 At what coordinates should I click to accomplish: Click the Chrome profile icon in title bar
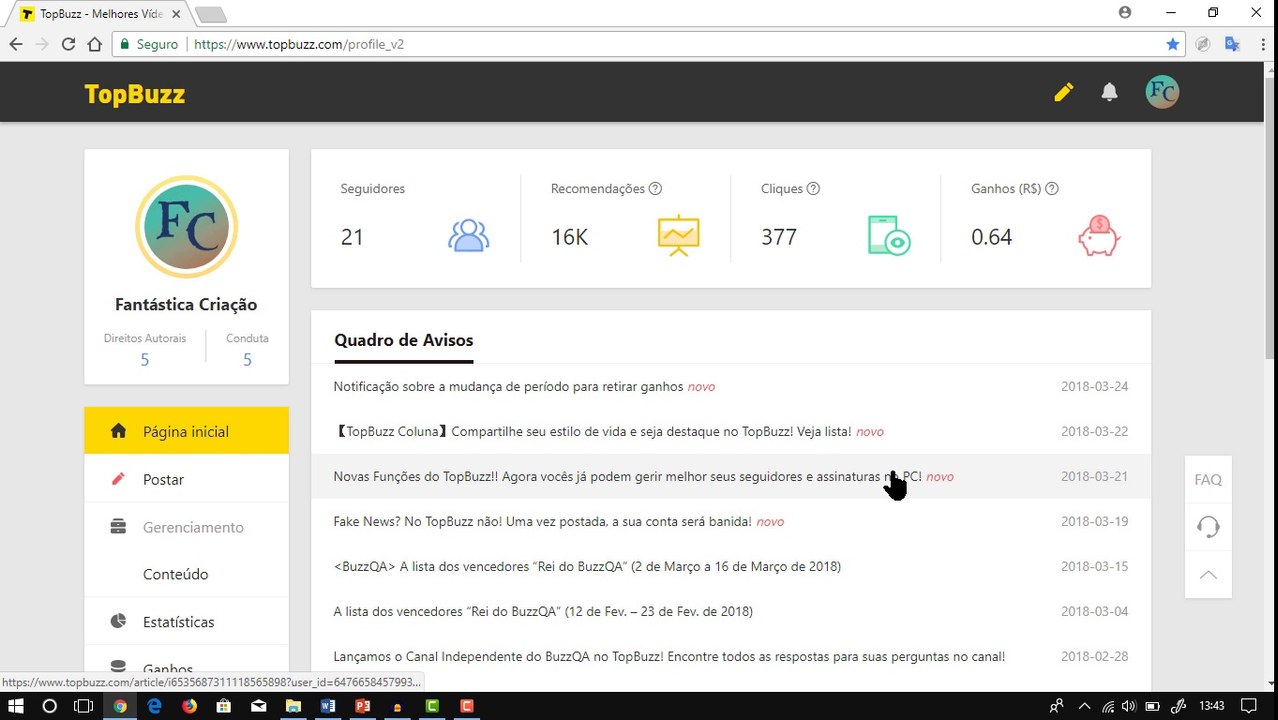[1125, 12]
